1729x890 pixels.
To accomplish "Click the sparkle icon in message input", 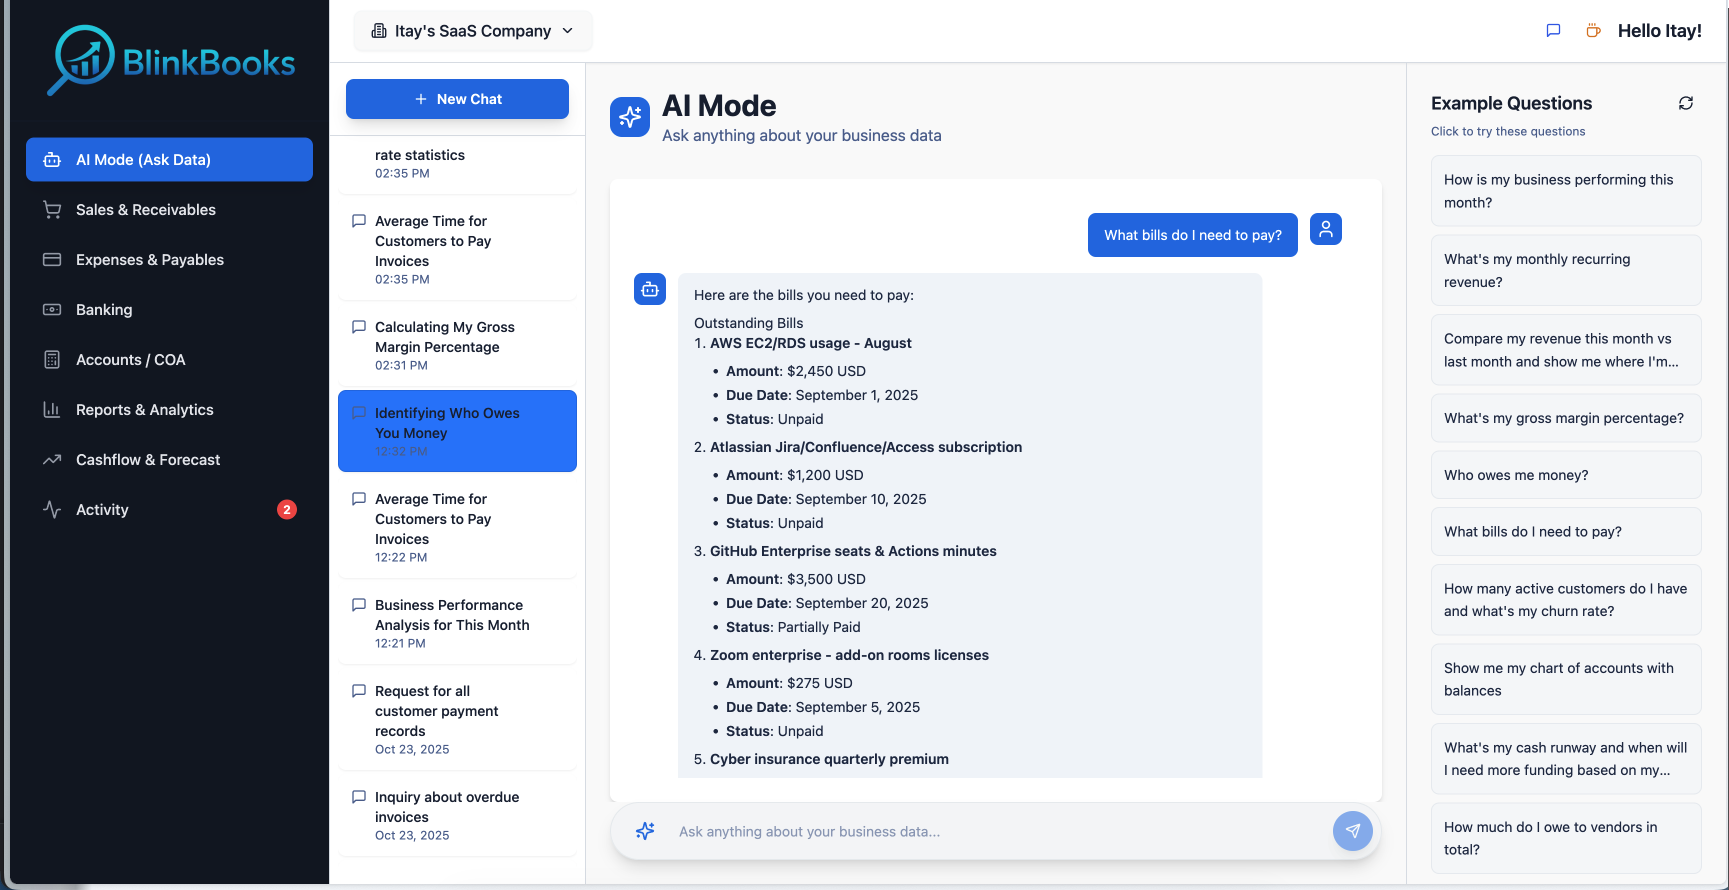I will click(645, 831).
